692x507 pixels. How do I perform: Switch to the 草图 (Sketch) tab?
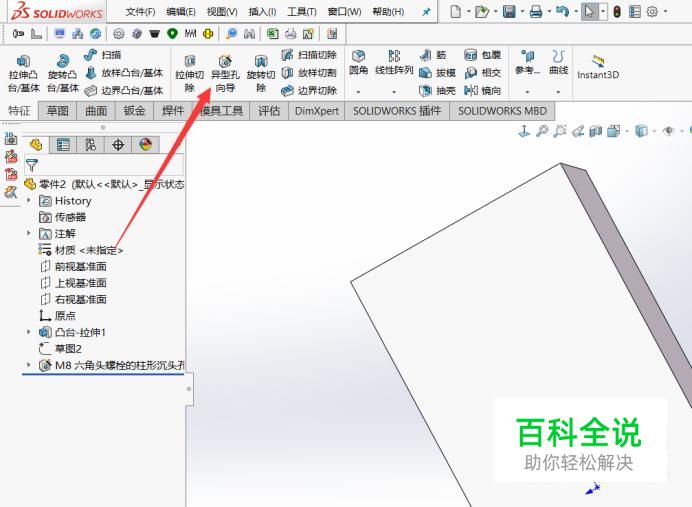point(57,111)
